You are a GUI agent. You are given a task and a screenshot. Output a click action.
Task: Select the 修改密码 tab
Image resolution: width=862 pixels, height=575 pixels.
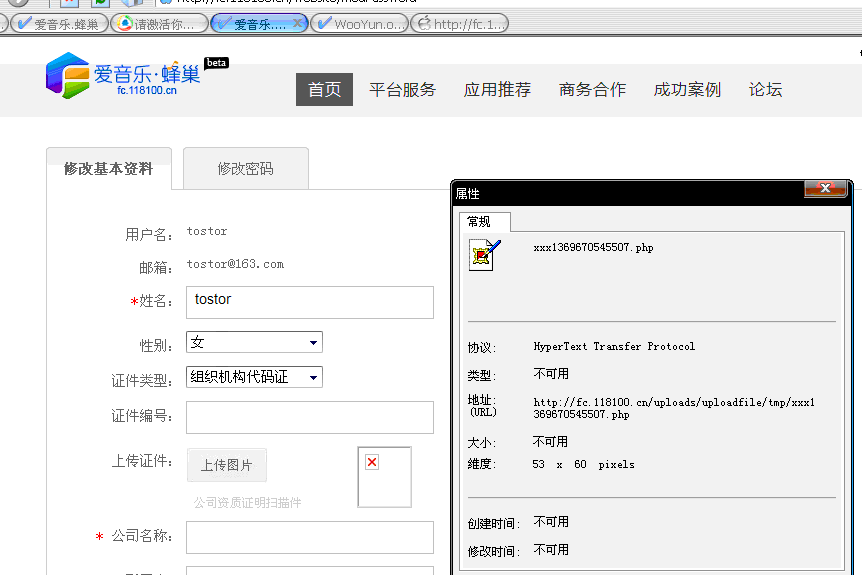point(246,168)
